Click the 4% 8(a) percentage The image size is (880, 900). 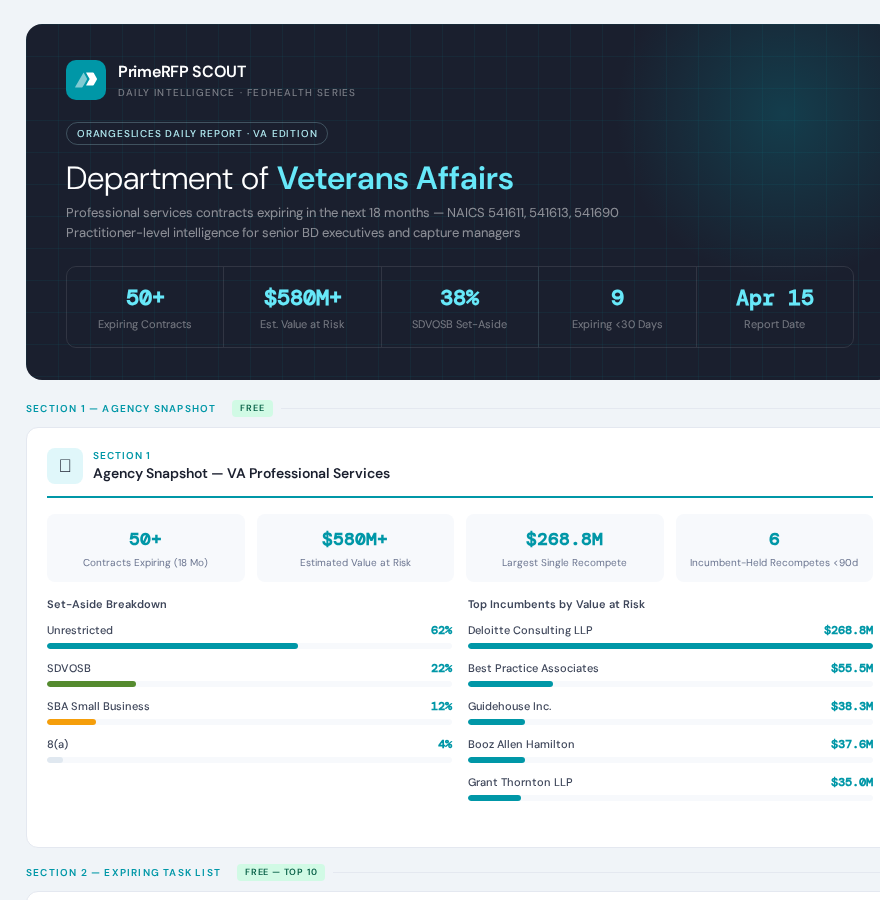445,744
